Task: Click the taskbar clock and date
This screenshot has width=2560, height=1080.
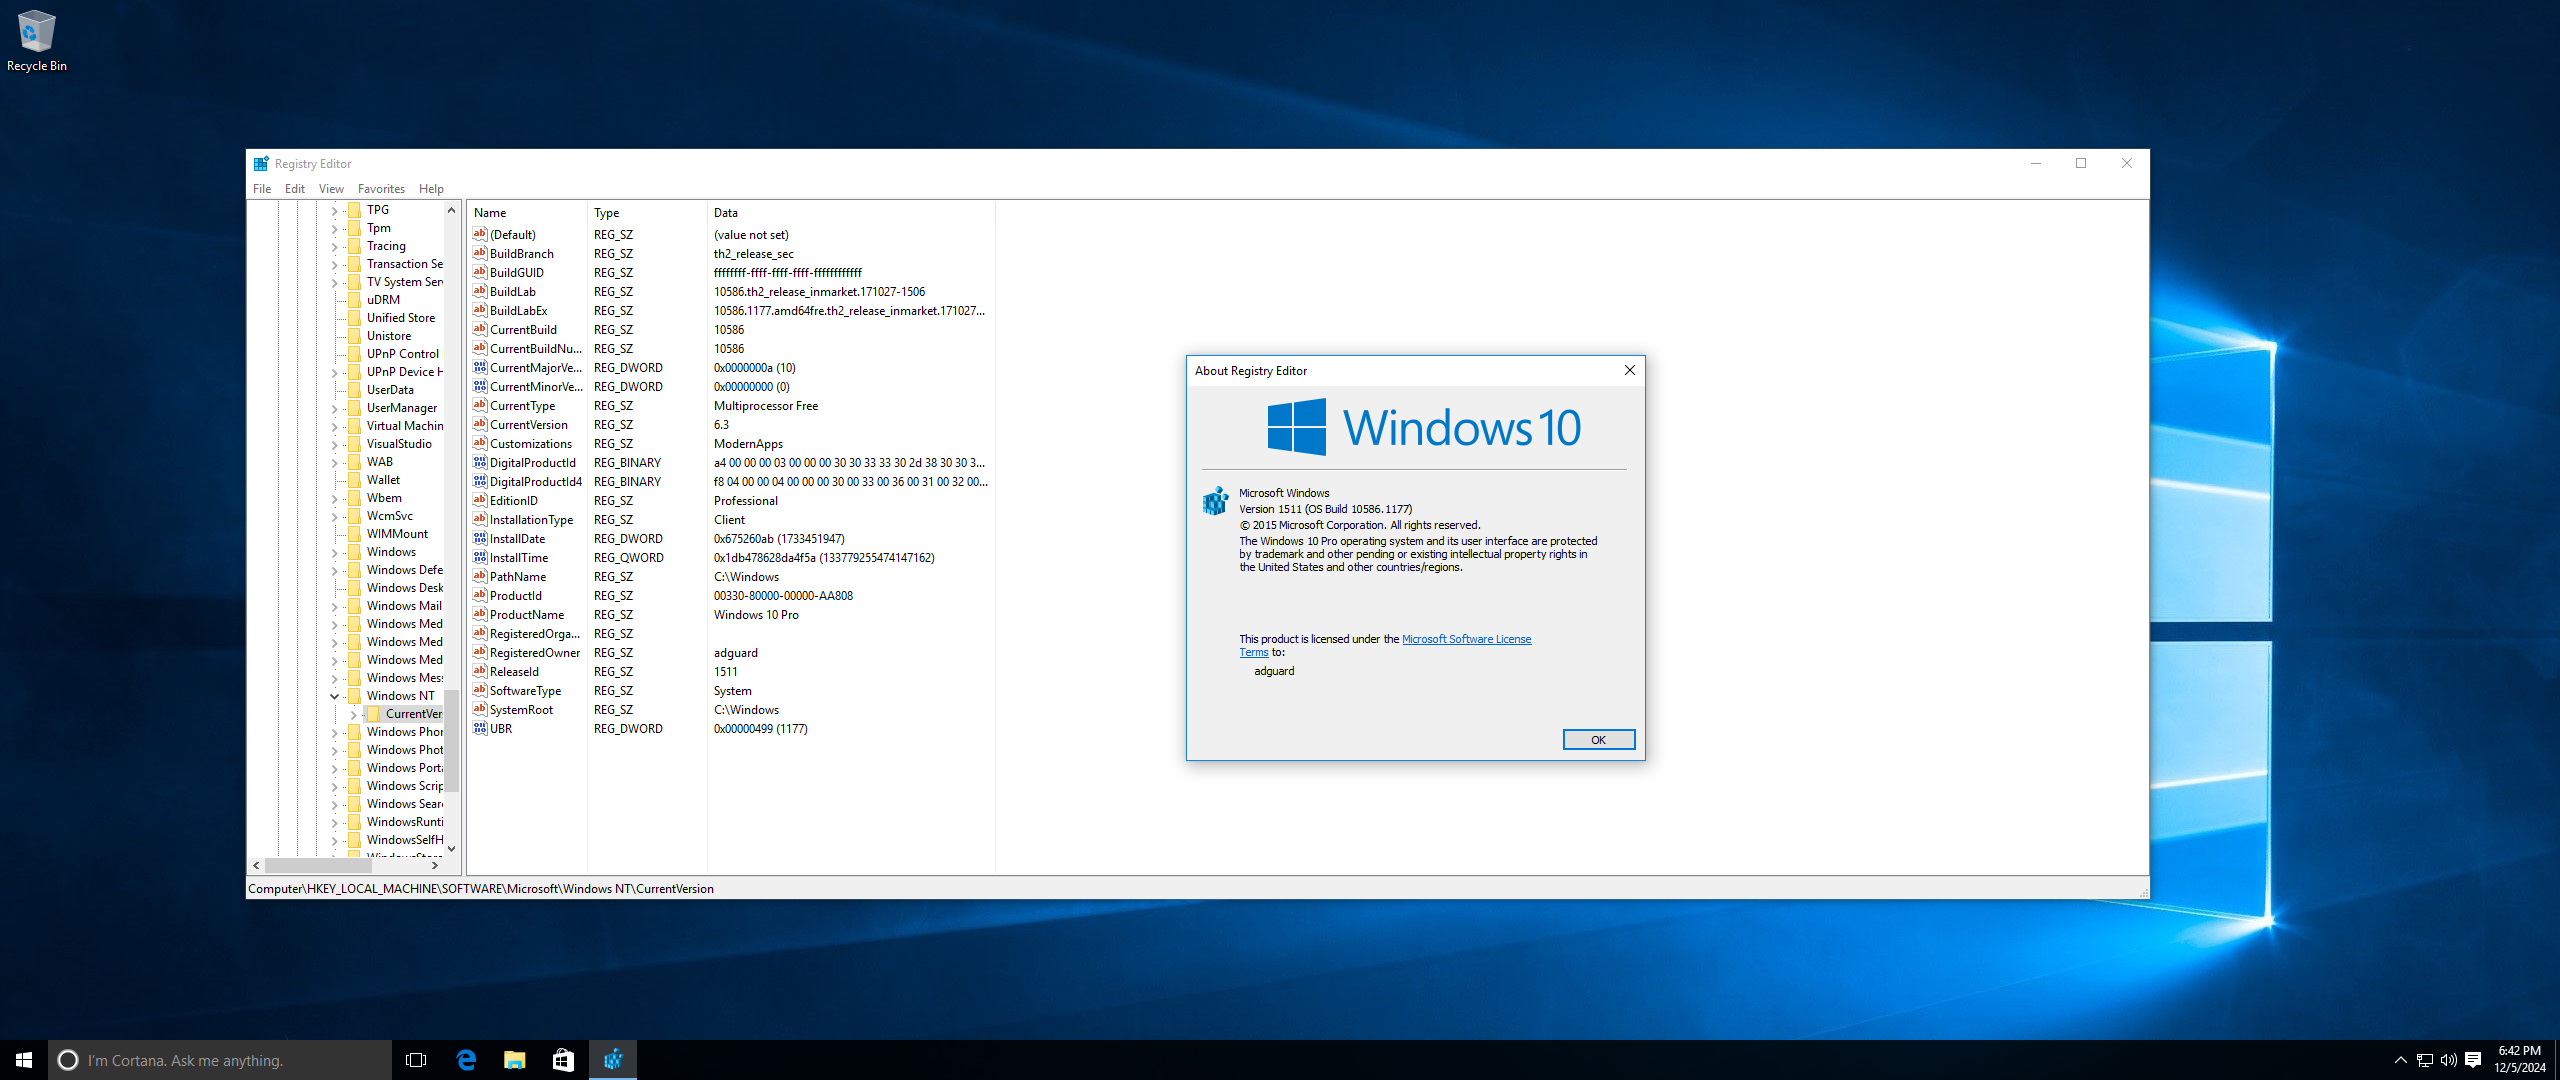Action: [x=2519, y=1060]
